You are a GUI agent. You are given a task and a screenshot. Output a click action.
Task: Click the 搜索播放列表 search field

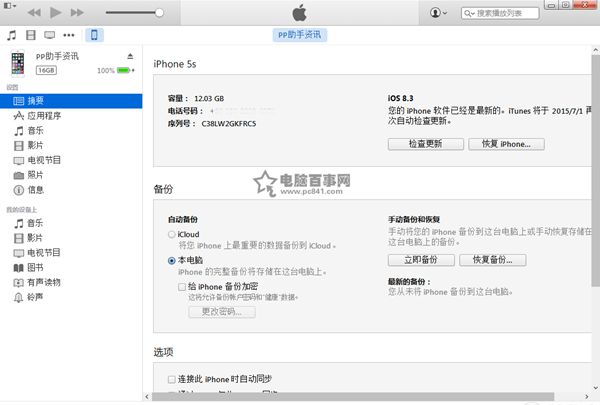point(510,12)
